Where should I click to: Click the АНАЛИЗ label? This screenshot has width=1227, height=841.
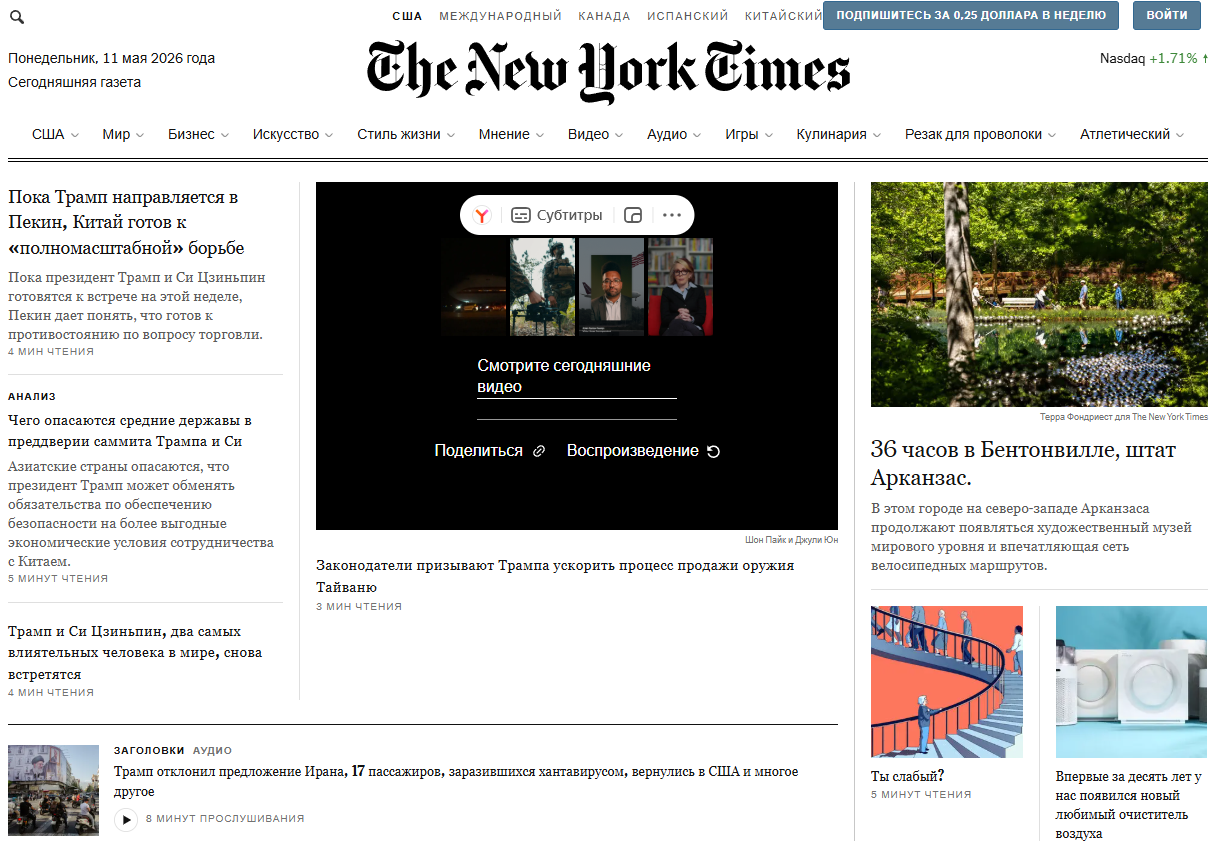(32, 397)
